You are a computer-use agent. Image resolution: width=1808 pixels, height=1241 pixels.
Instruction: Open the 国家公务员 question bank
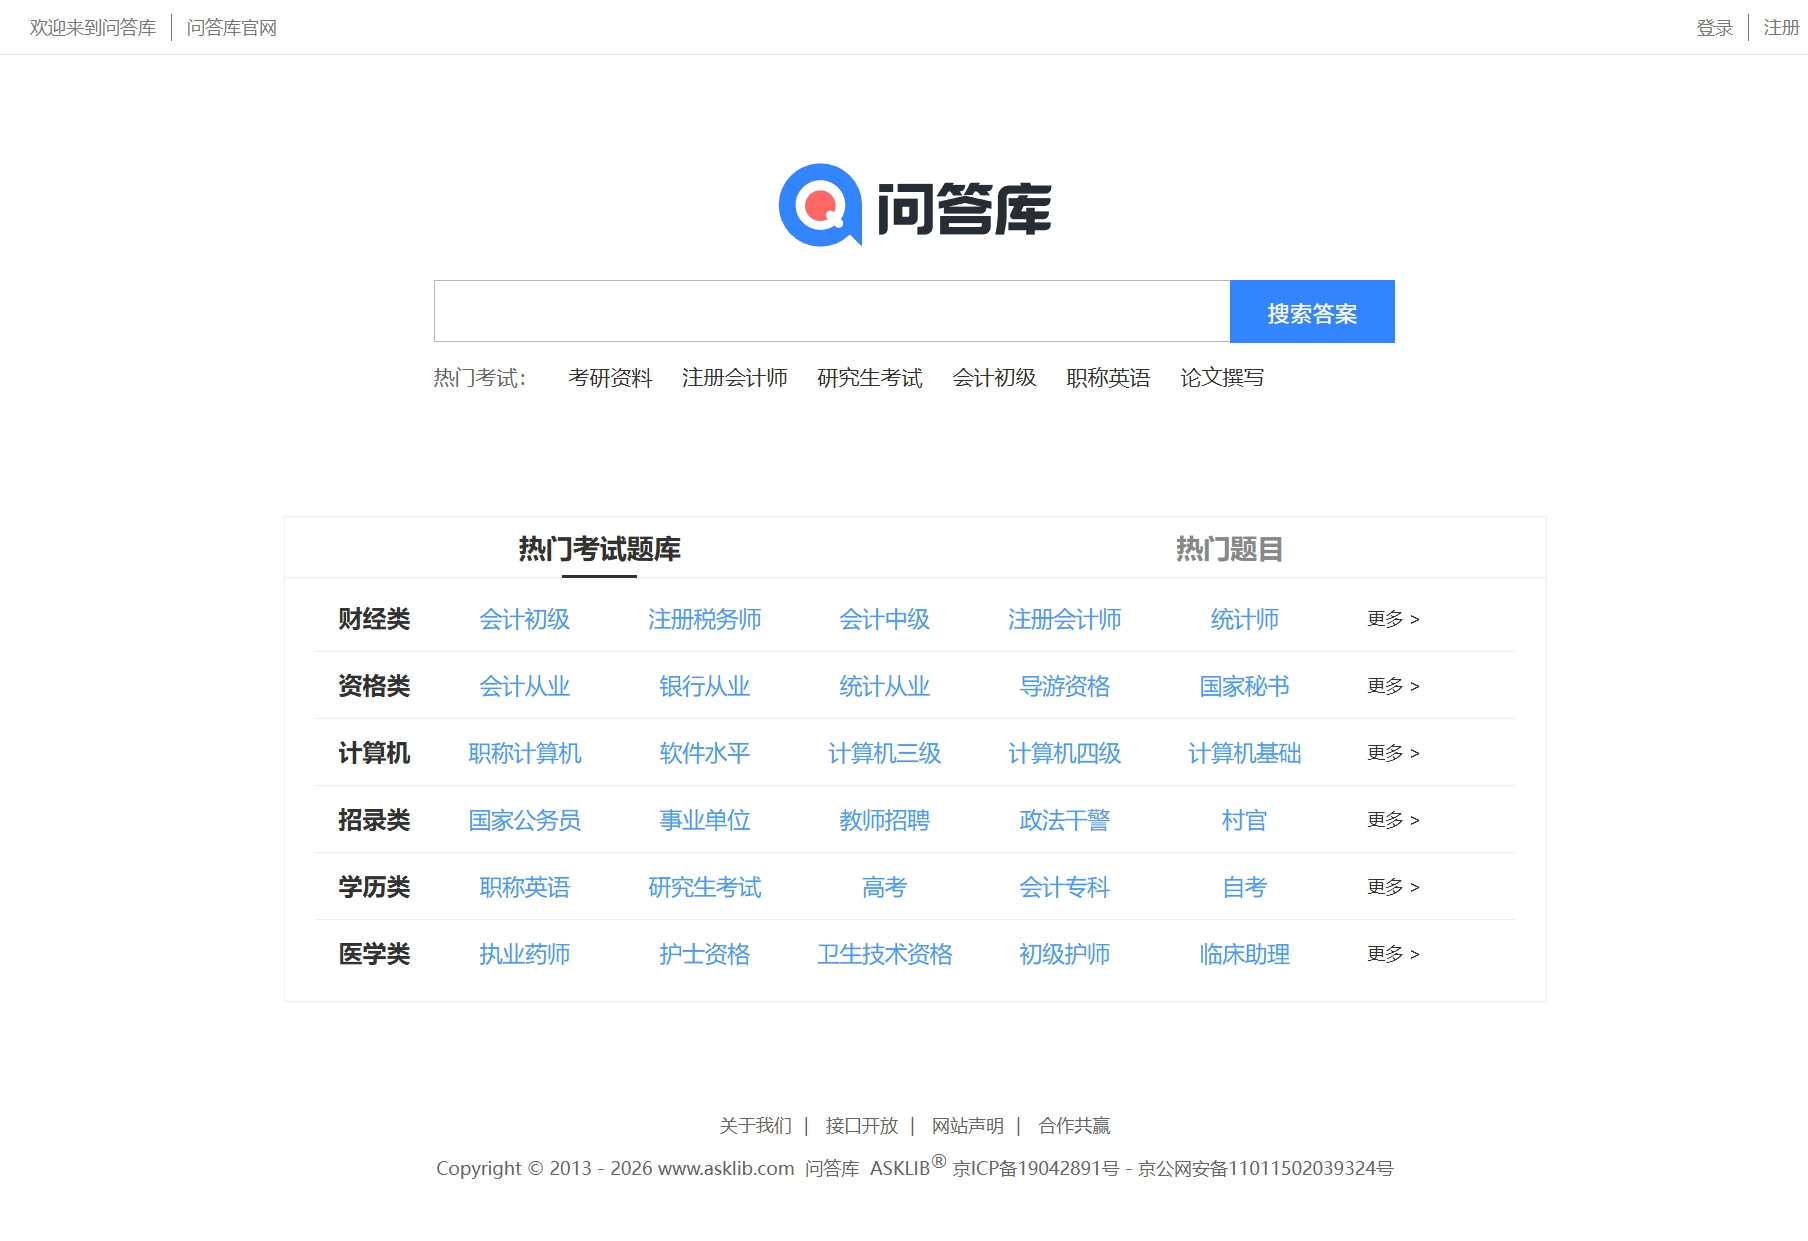tap(525, 820)
